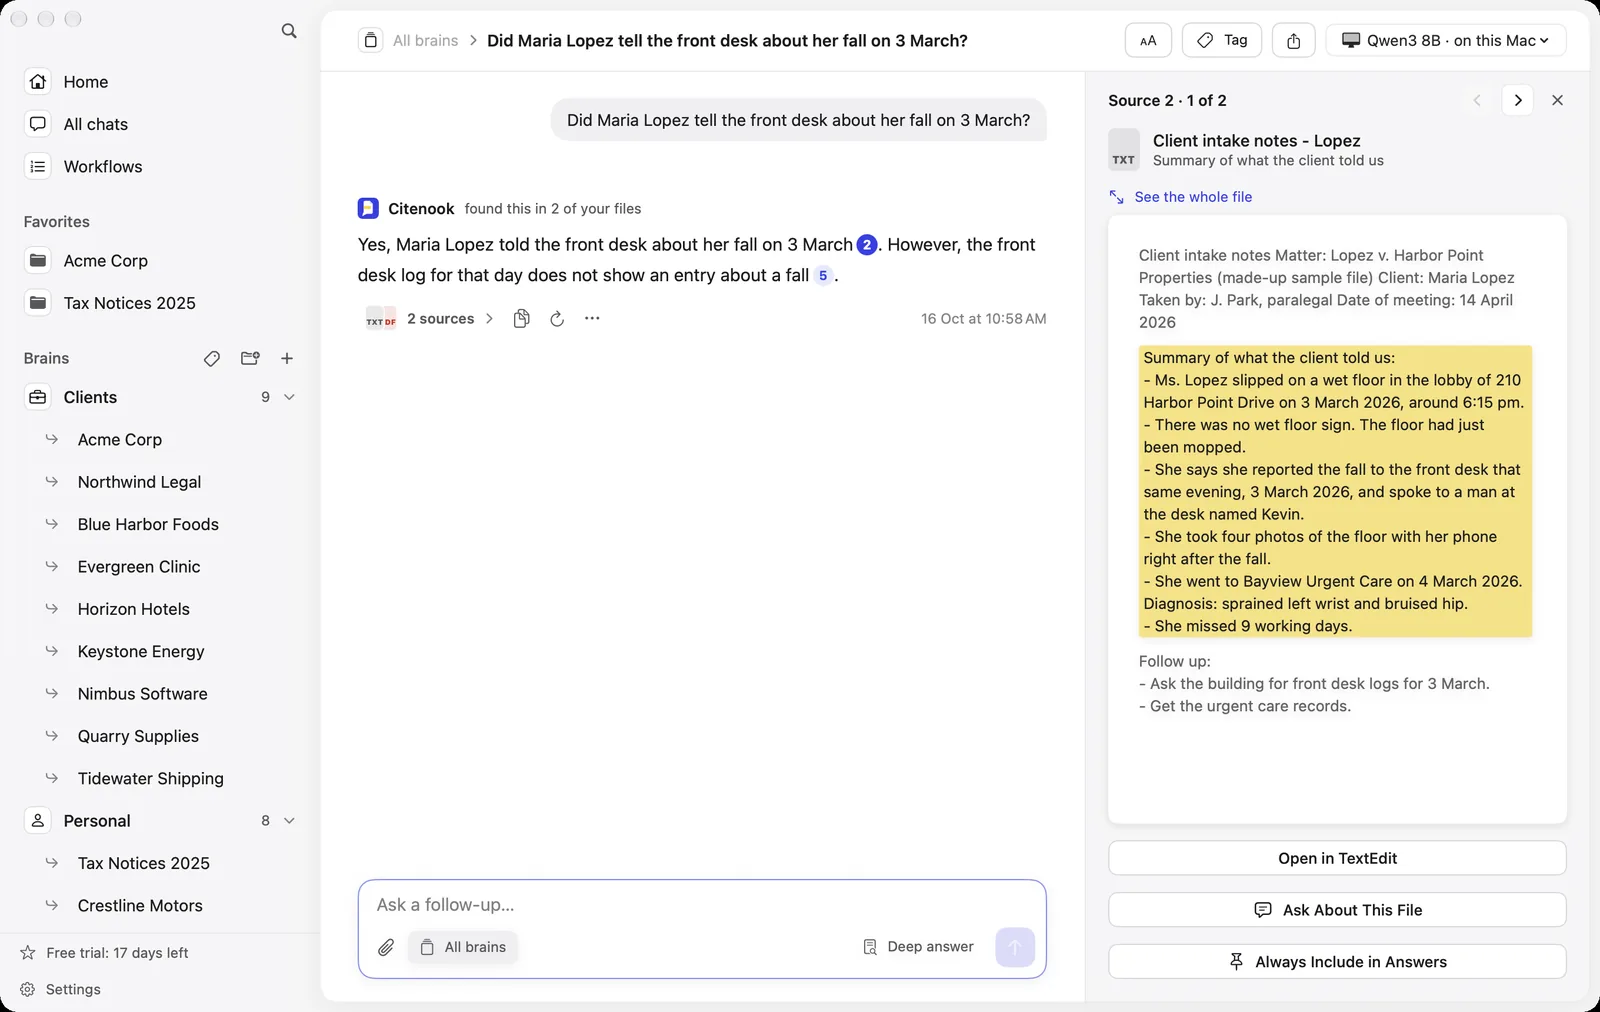Open Acme Corp favorite folder

tap(160, 261)
